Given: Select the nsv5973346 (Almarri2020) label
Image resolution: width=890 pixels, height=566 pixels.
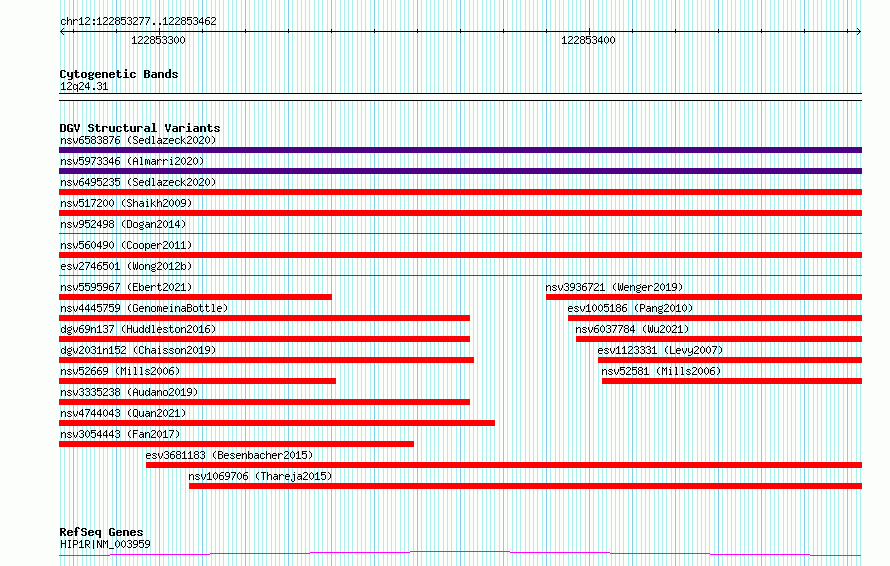Looking at the screenshot, I should (132, 161).
